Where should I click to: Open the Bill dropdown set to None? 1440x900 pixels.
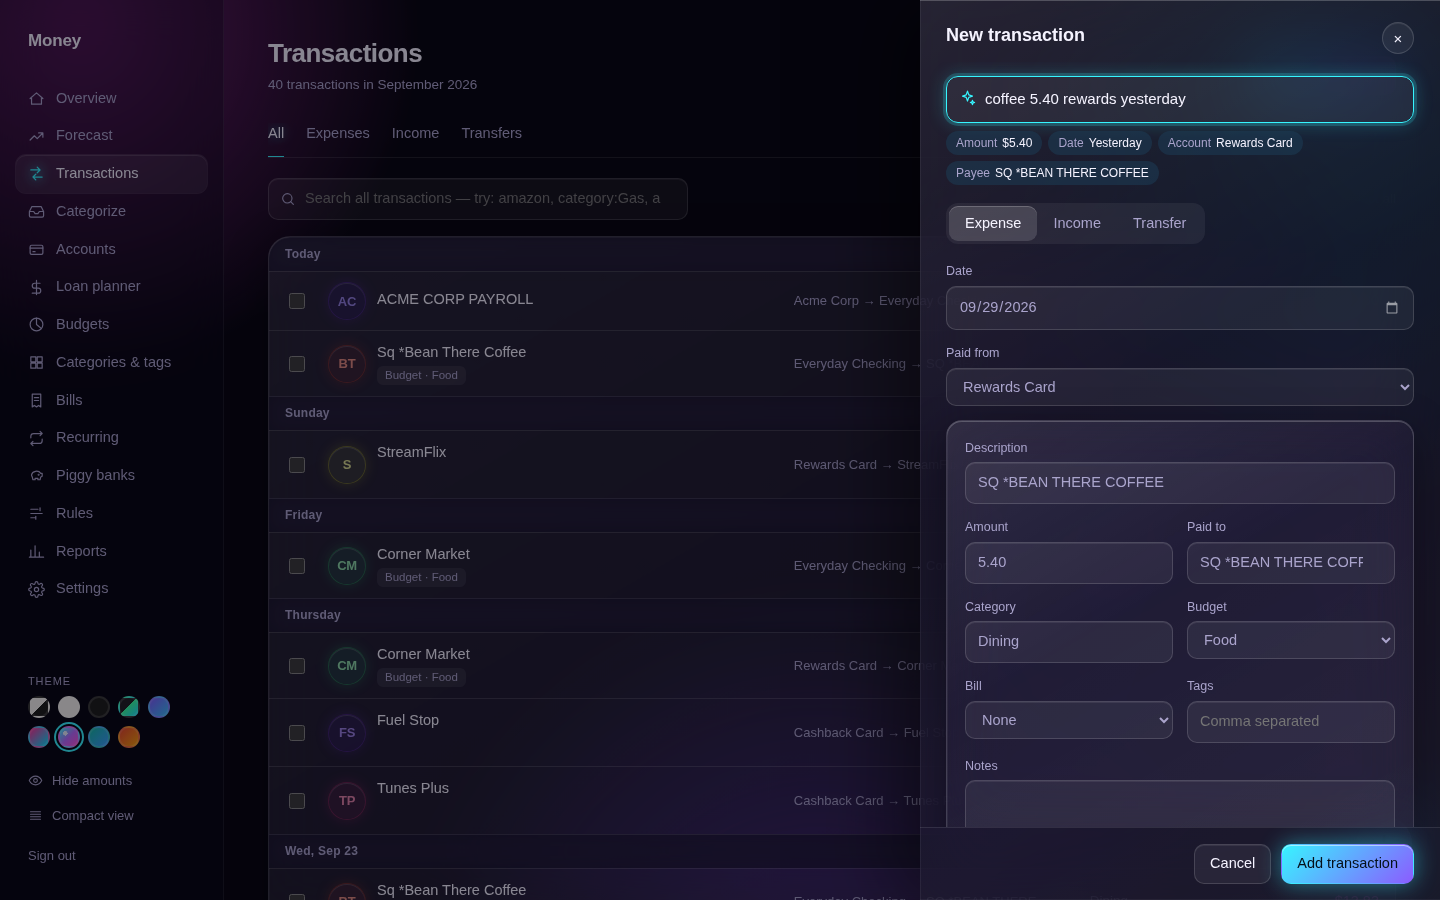1069,720
